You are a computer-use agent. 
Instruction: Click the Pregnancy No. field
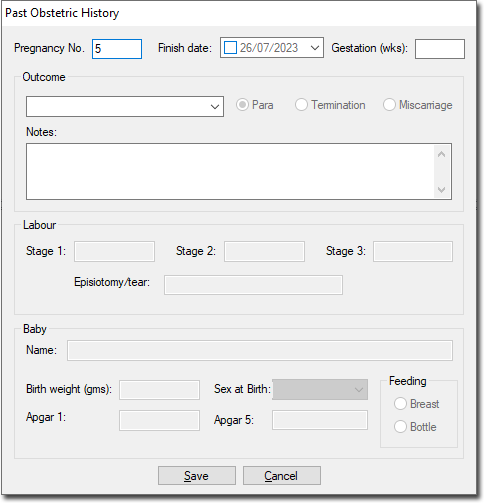coord(117,49)
